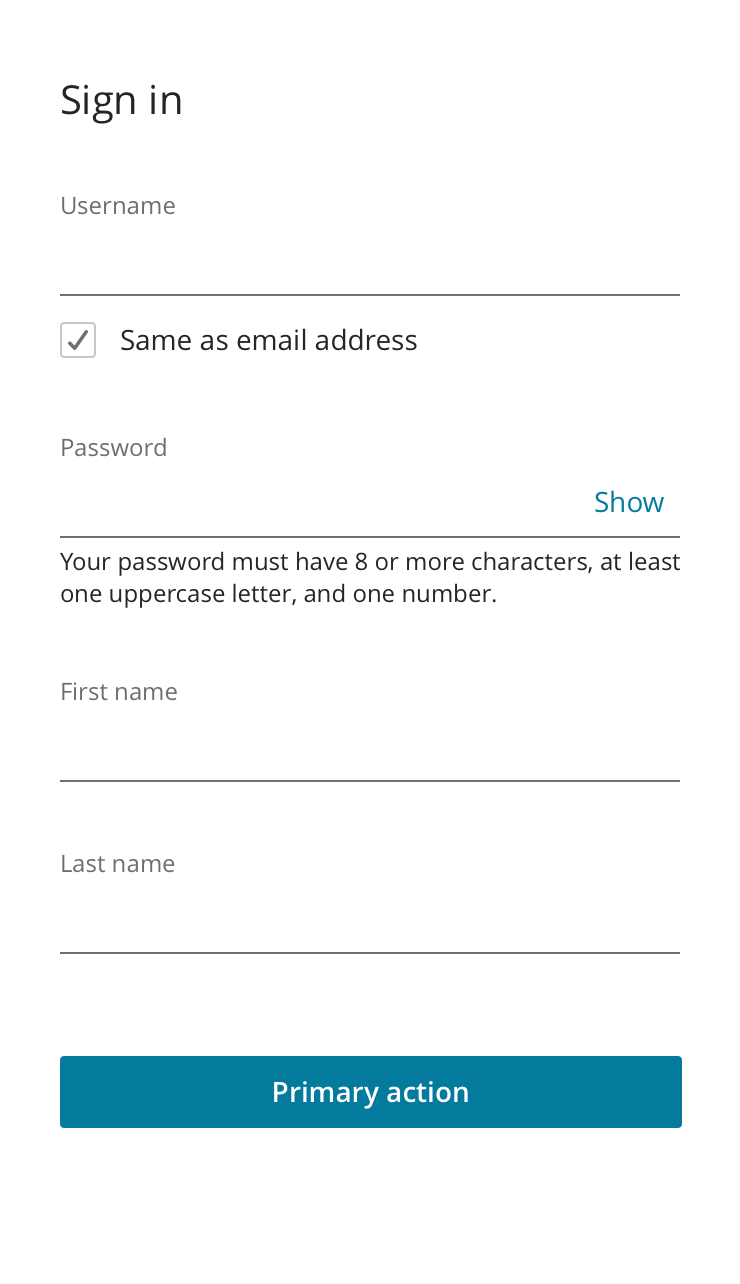Click the underline beneath the Password field
The height and width of the screenshot is (1284, 740).
(369, 537)
